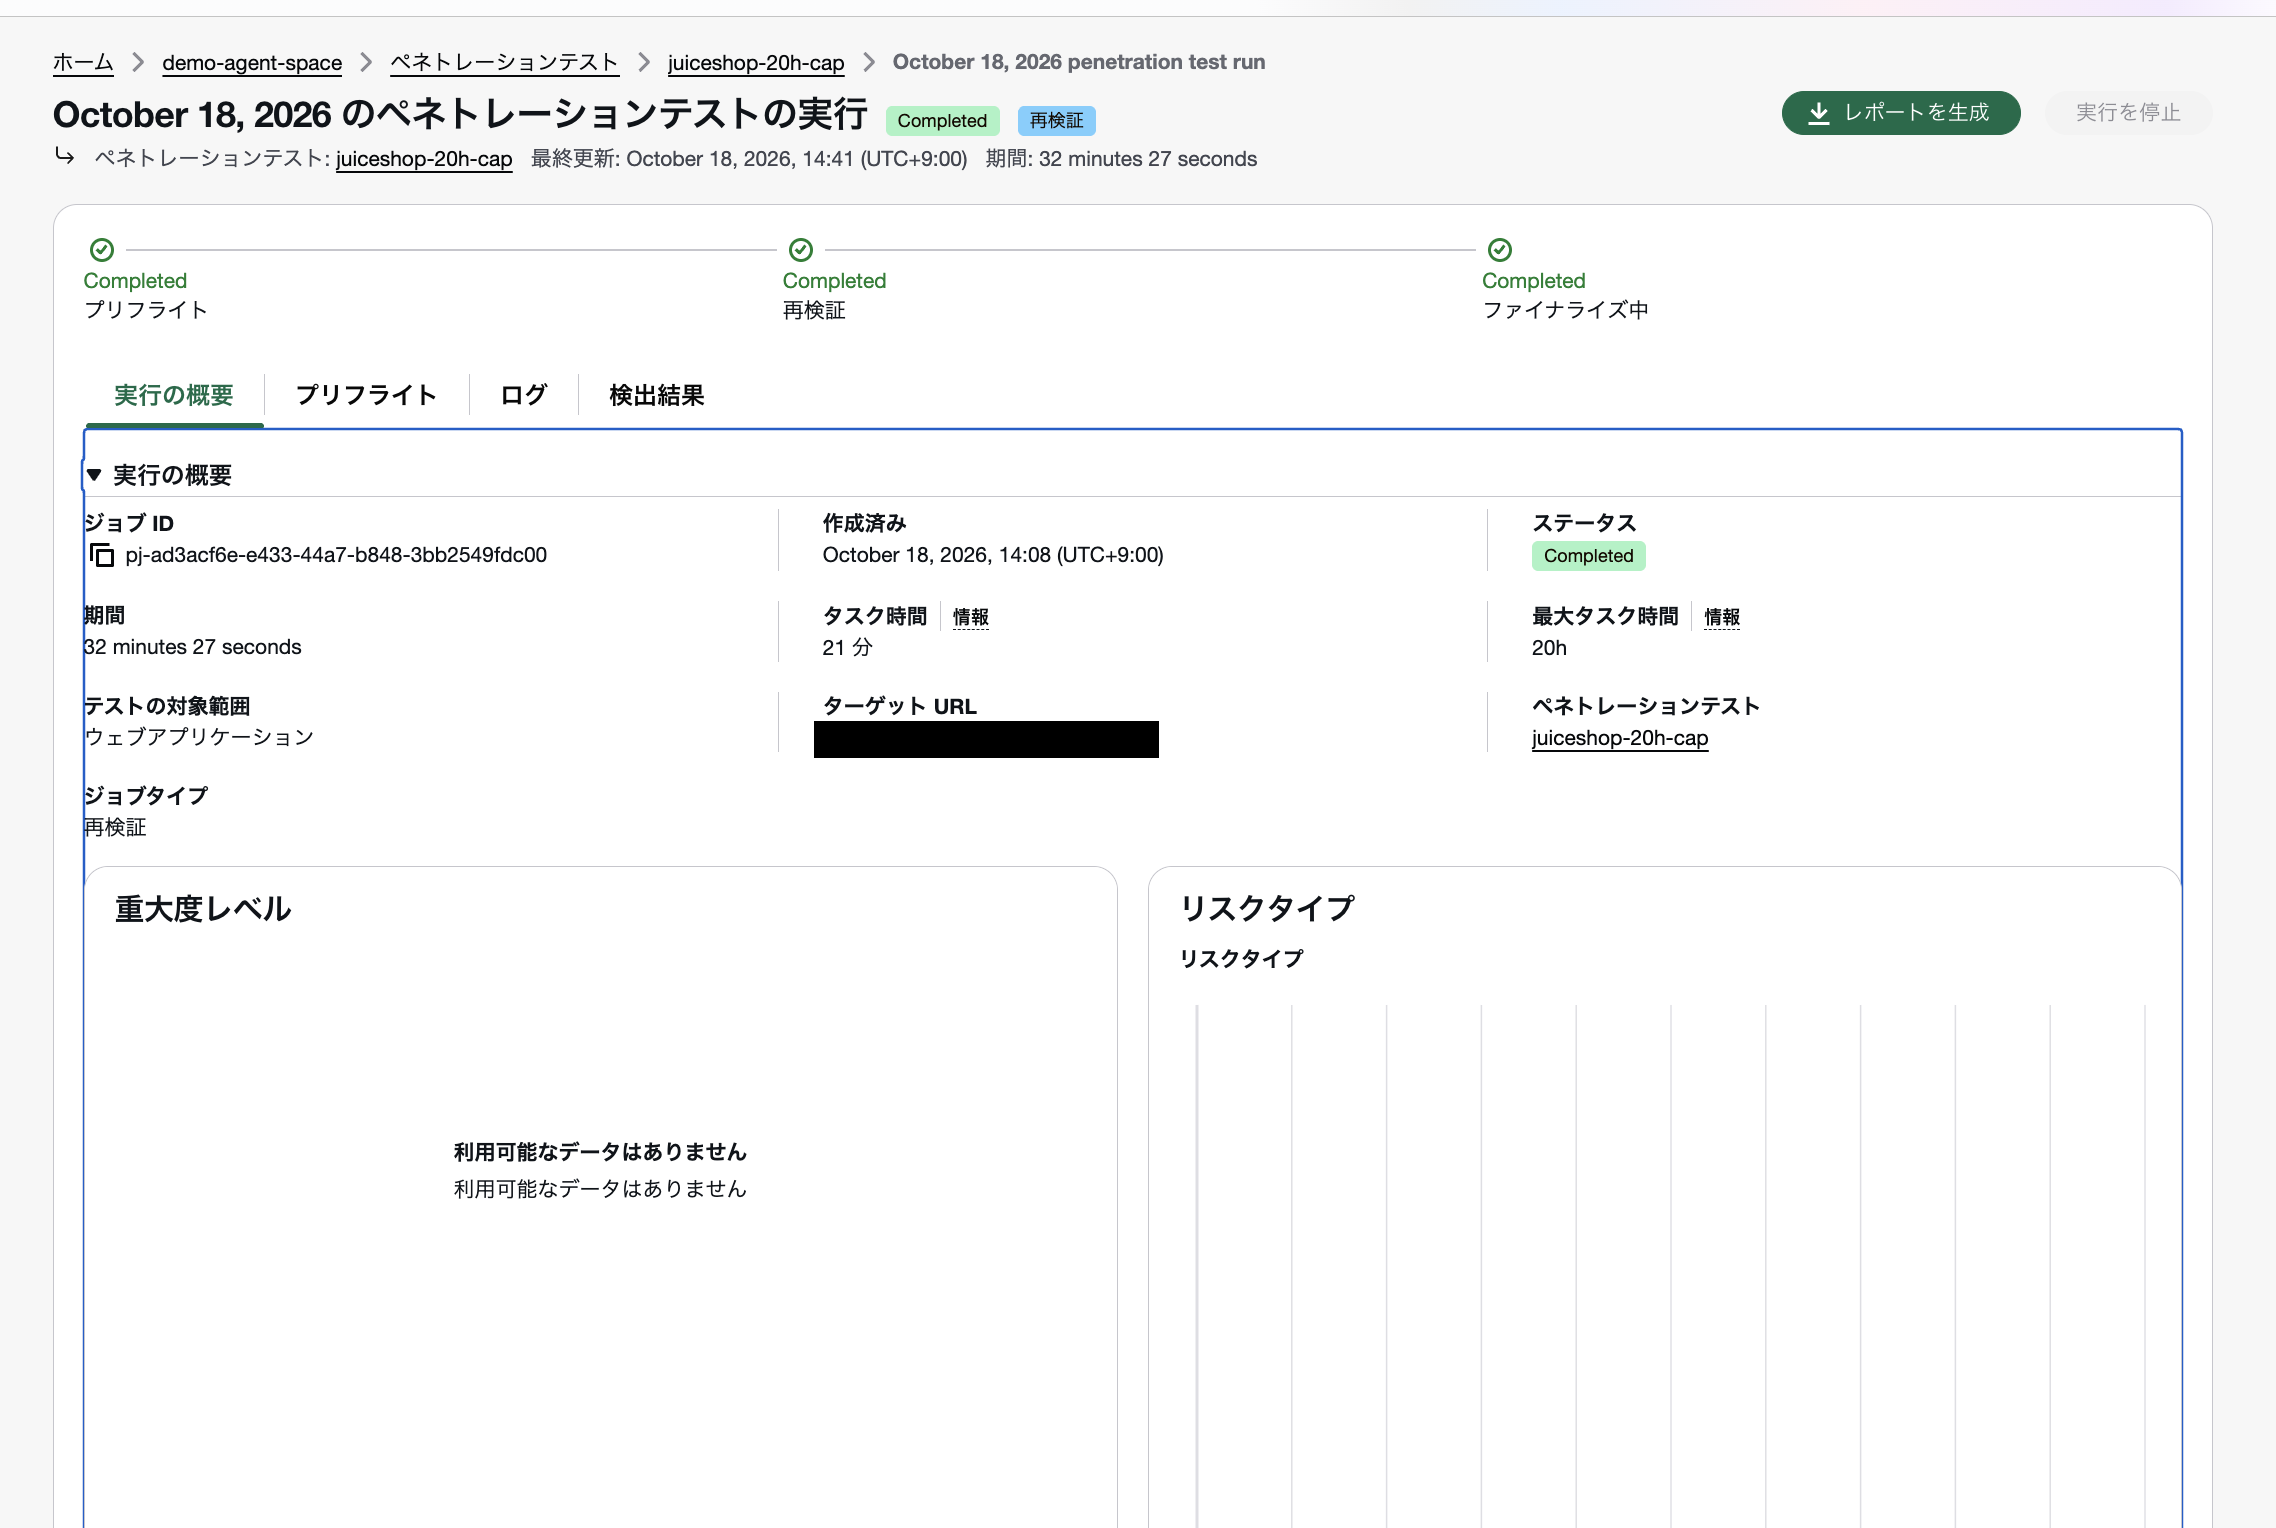
Task: Go to ホーム breadcrumb link
Action: coord(83,62)
